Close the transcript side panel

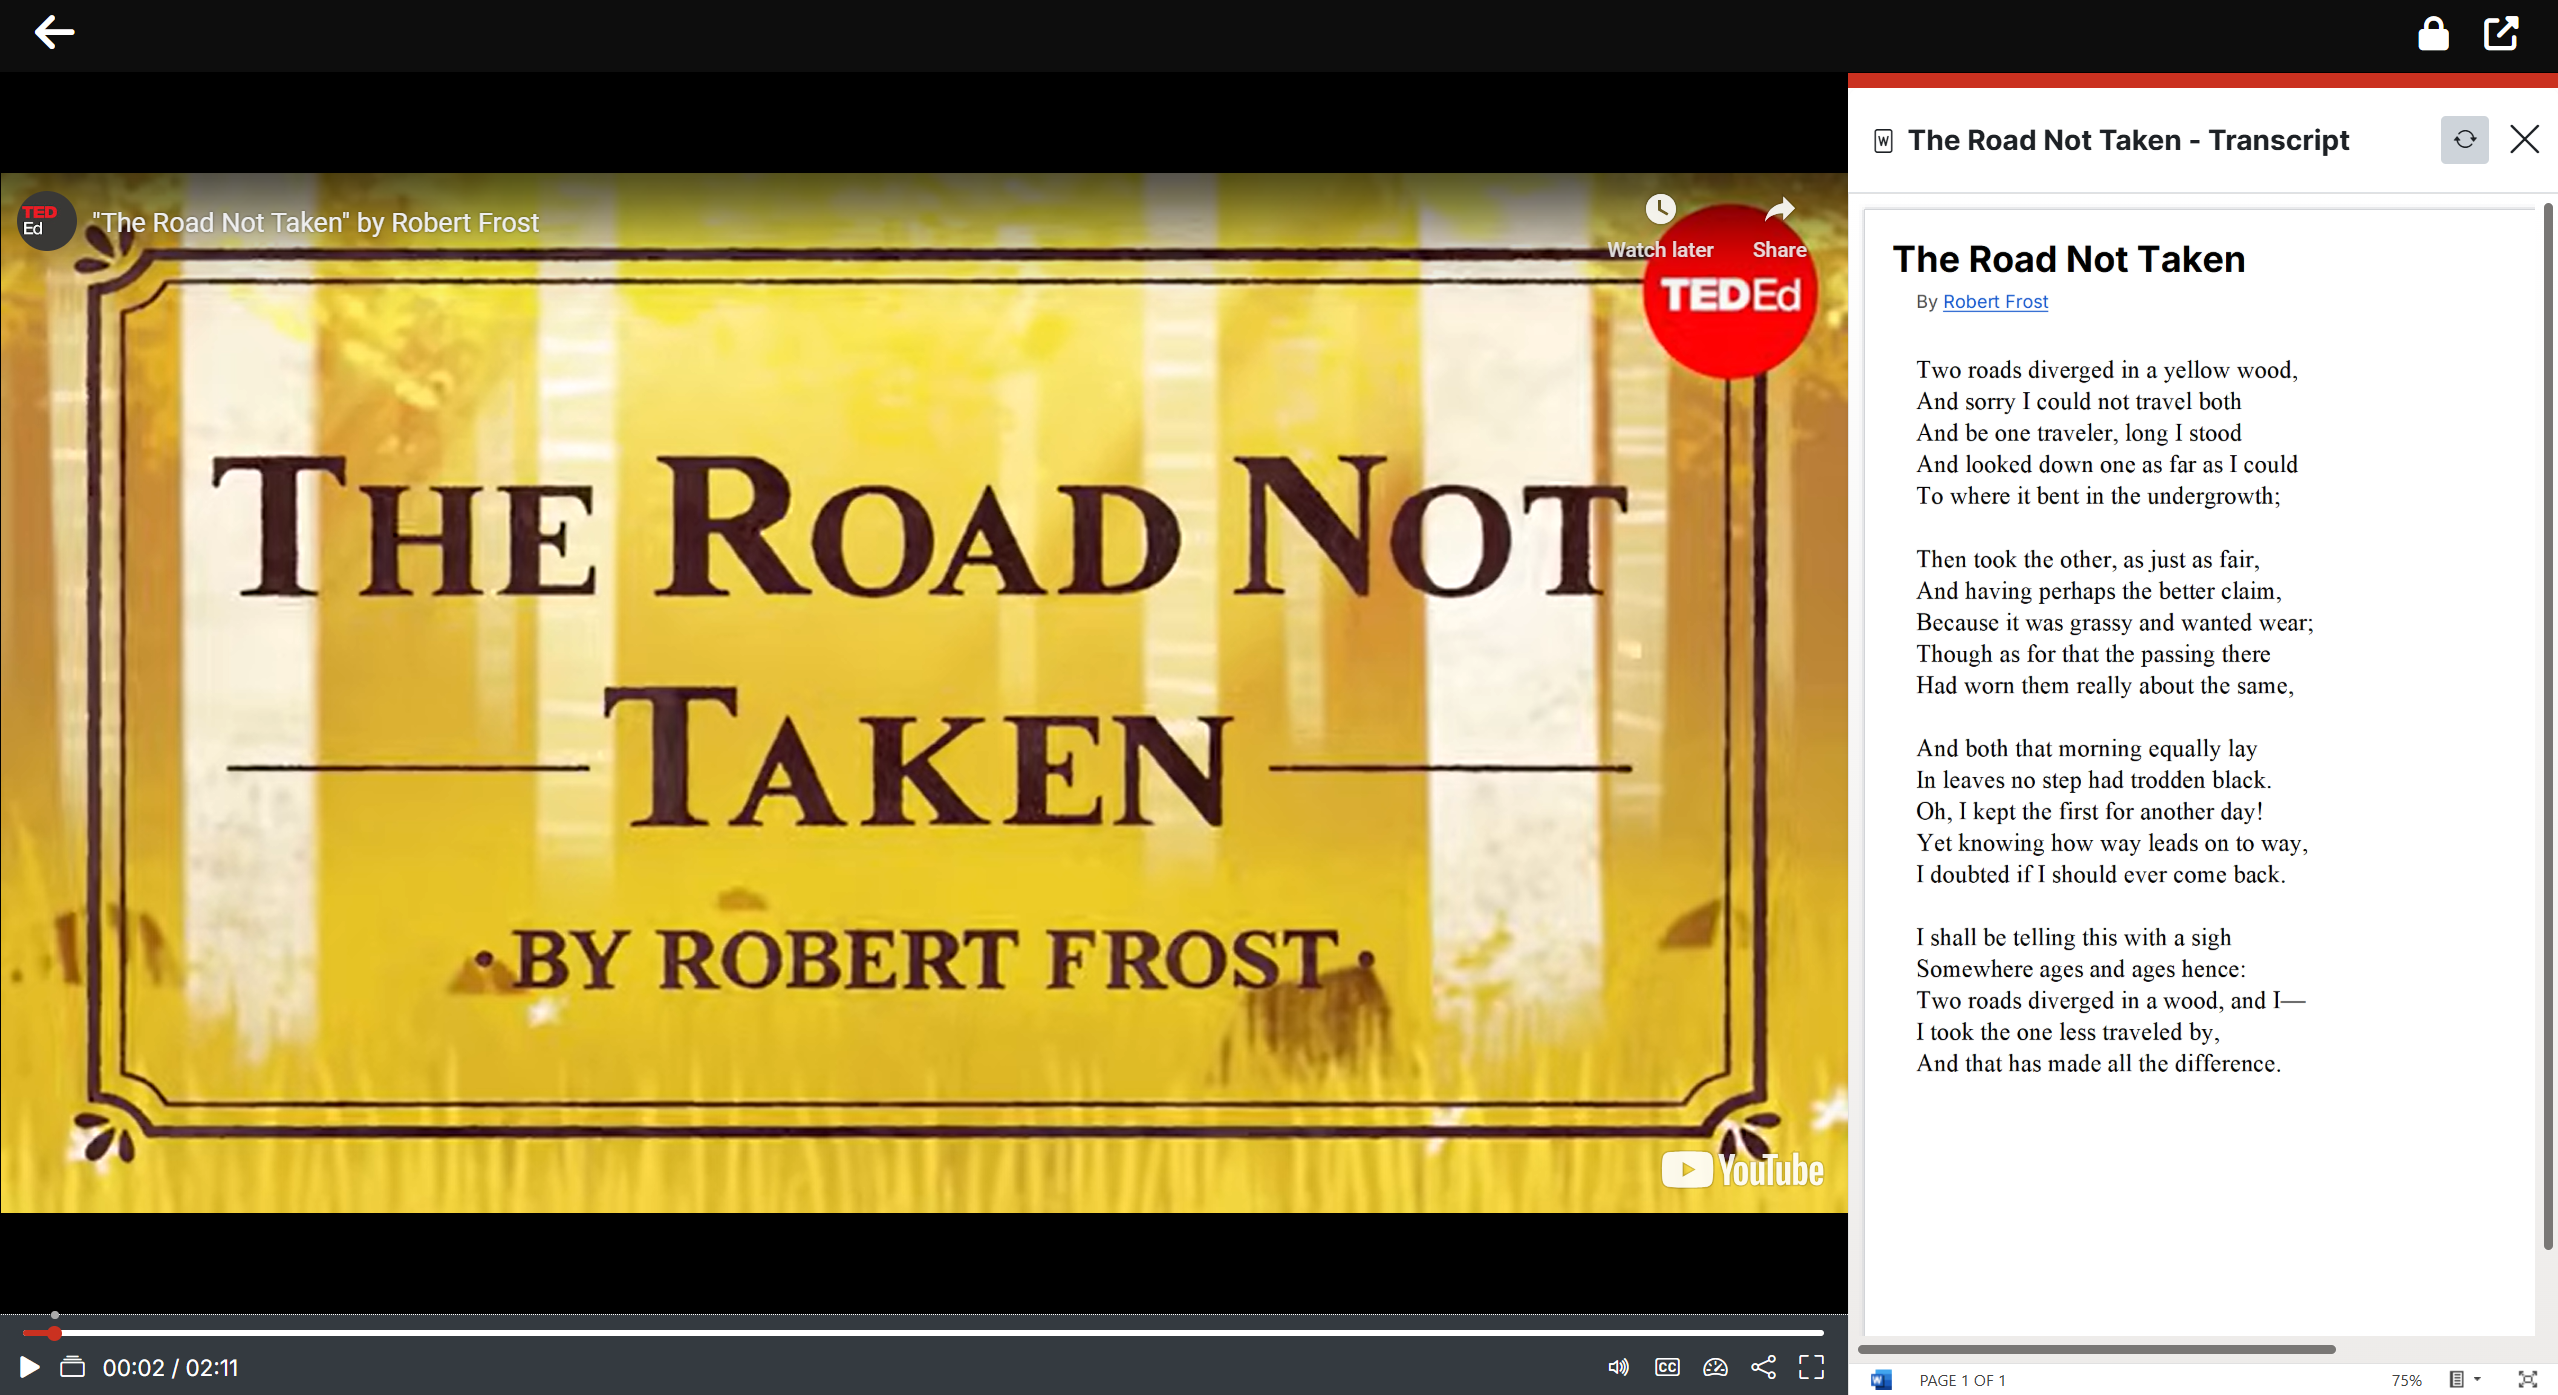click(2524, 139)
